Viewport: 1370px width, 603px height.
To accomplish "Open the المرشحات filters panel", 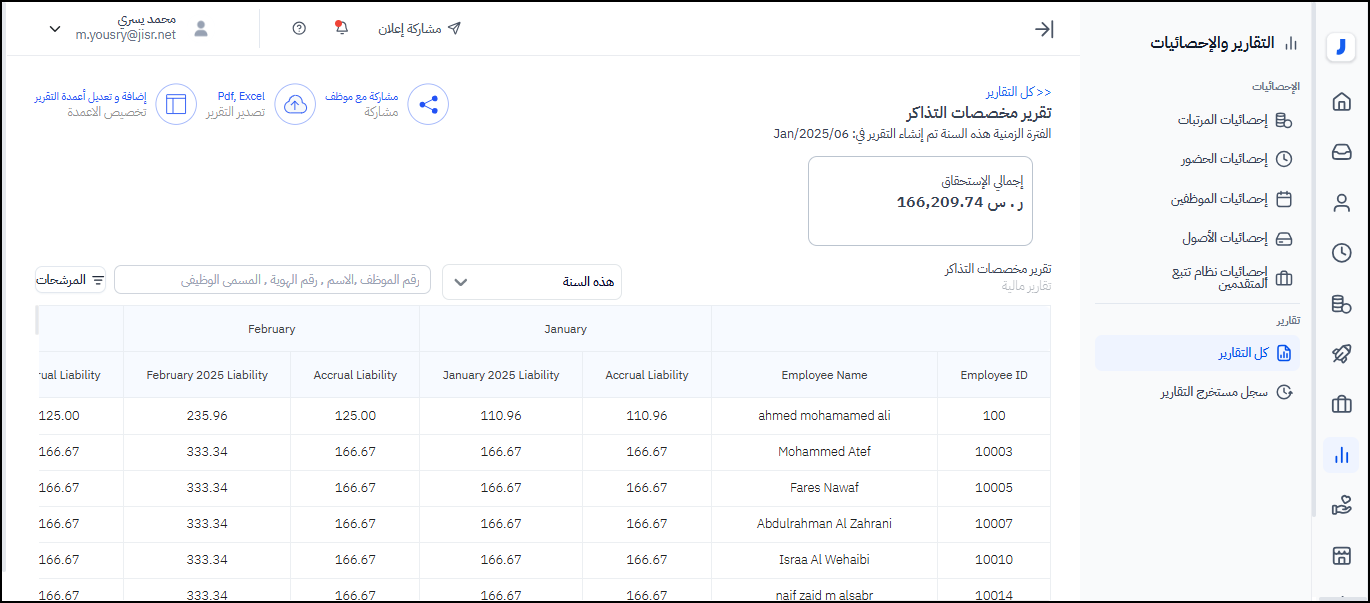I will click(x=70, y=280).
